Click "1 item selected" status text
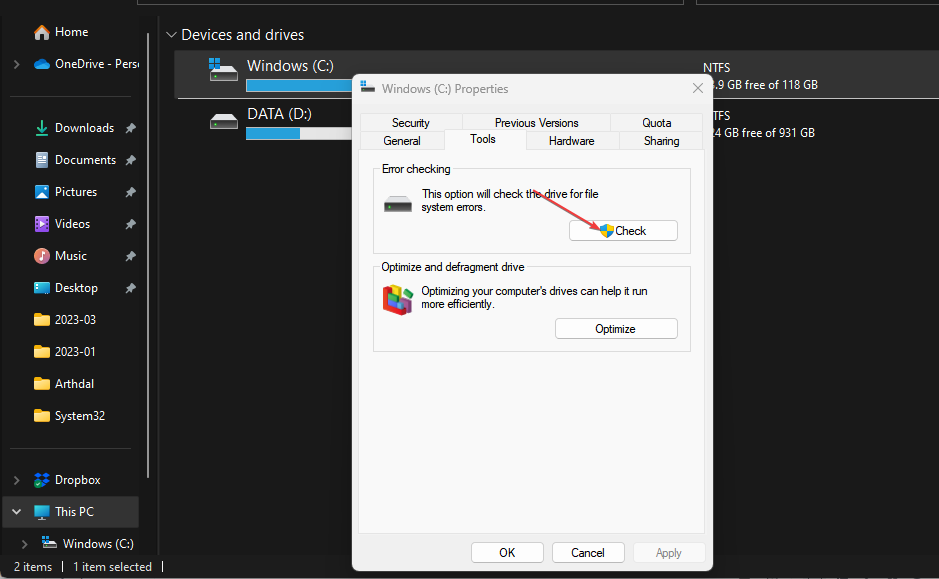The height and width of the screenshot is (579, 939). click(x=113, y=566)
